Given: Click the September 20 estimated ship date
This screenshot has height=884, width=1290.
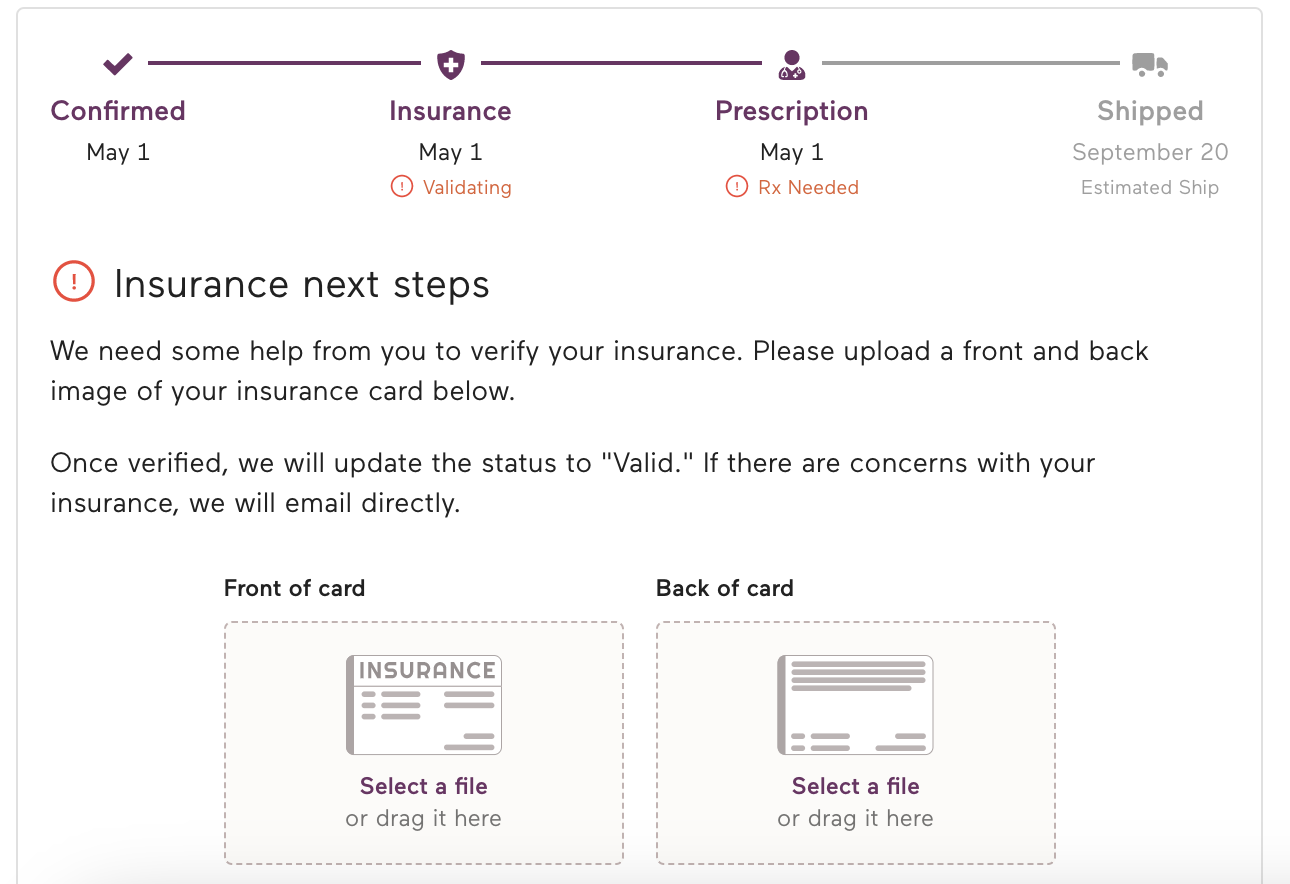Looking at the screenshot, I should (1150, 152).
